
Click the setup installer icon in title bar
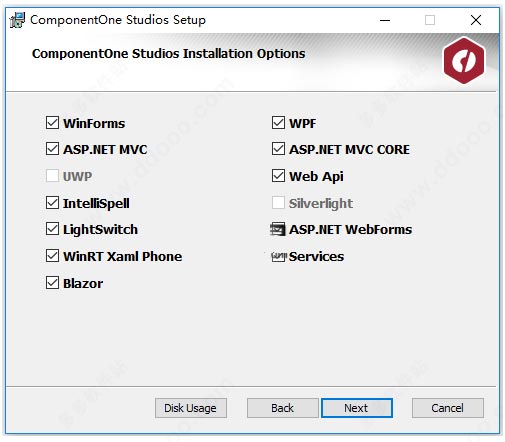pos(17,20)
